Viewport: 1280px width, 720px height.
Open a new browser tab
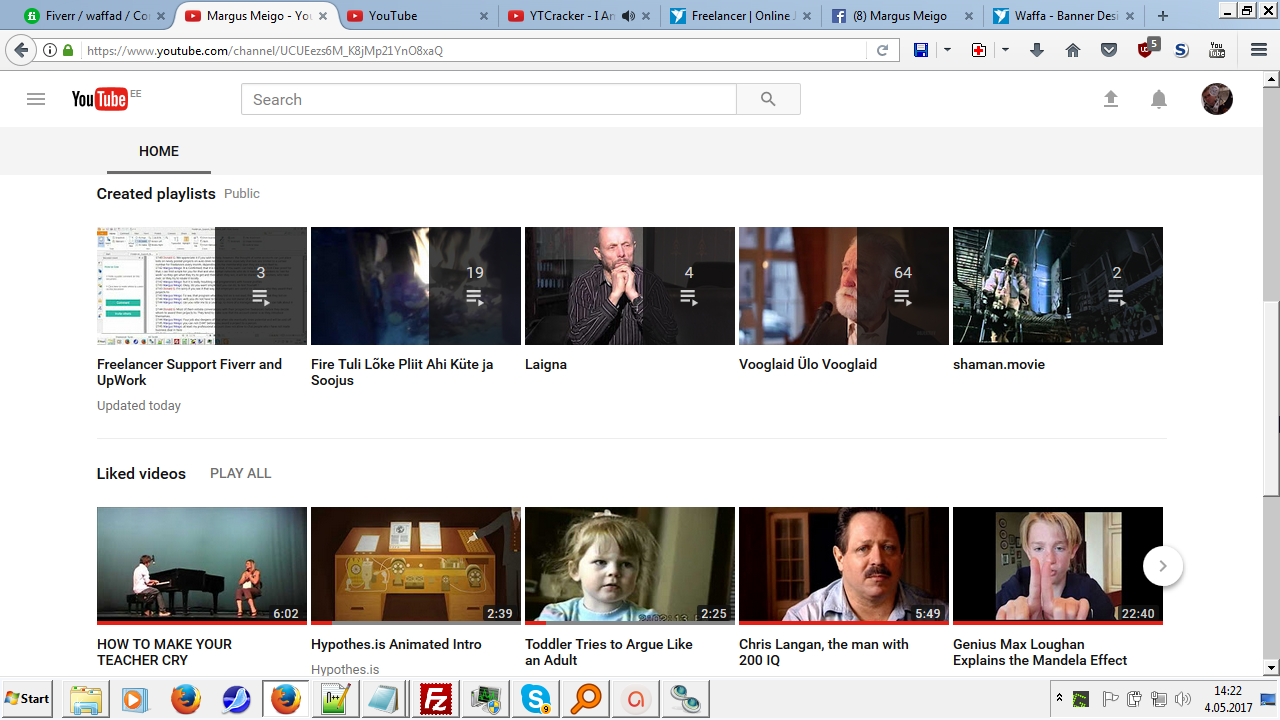click(1162, 16)
